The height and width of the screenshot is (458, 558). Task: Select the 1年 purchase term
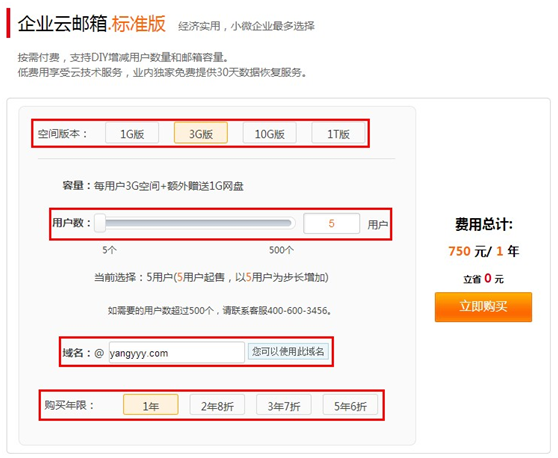point(151,405)
